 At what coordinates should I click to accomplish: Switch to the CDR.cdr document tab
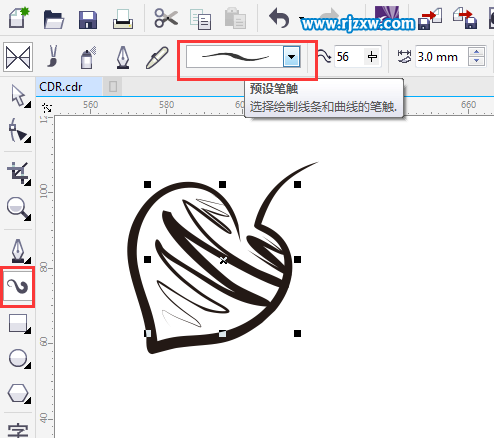pos(69,87)
